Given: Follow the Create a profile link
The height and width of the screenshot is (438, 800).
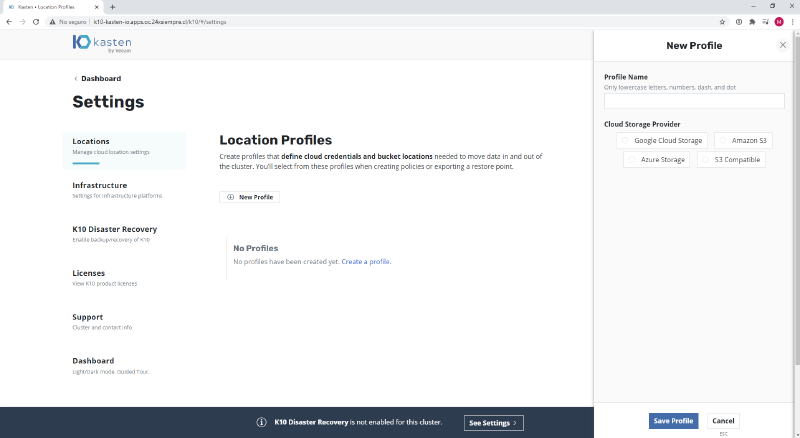Looking at the screenshot, I should click(x=366, y=261).
